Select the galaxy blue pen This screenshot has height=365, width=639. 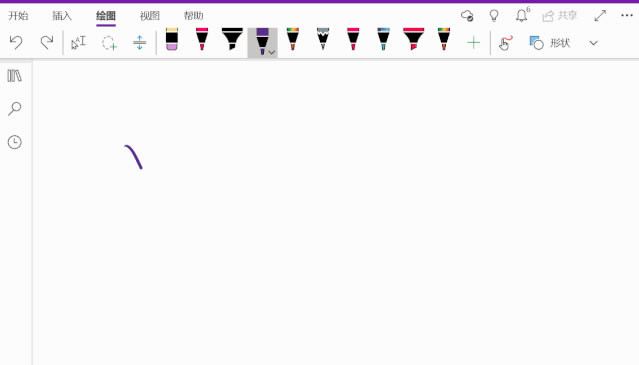pos(383,39)
